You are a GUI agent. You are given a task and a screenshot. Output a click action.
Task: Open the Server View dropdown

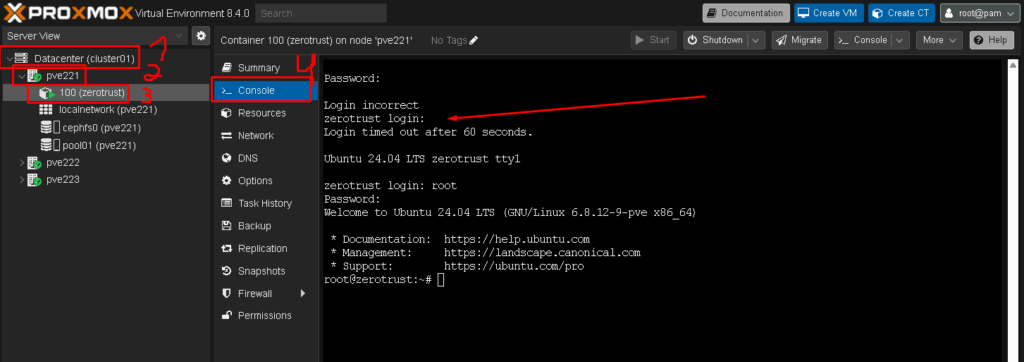coord(95,36)
